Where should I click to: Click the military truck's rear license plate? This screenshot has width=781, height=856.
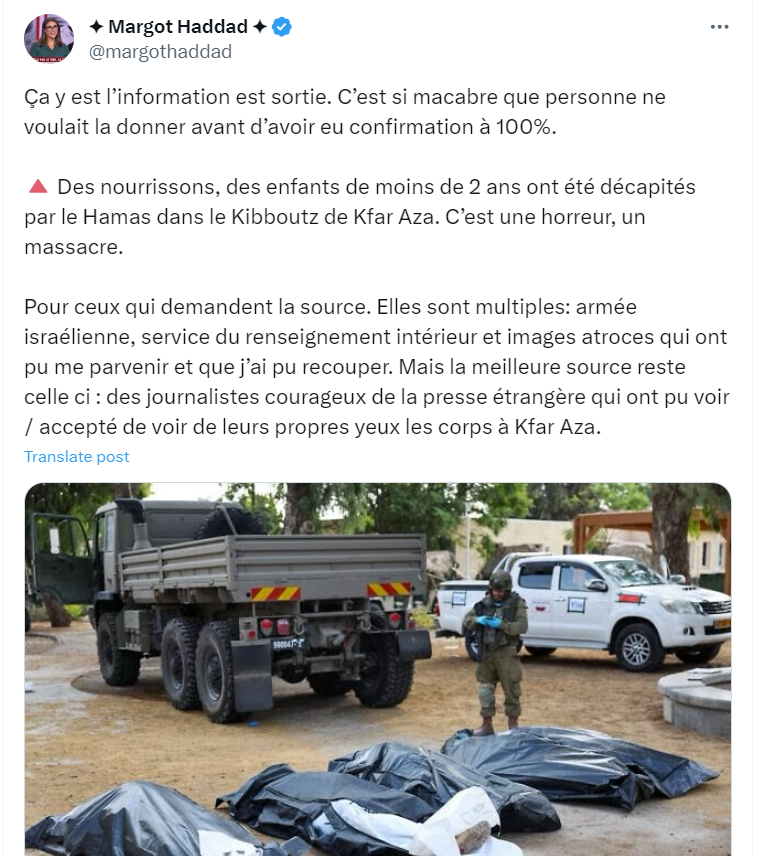point(288,644)
